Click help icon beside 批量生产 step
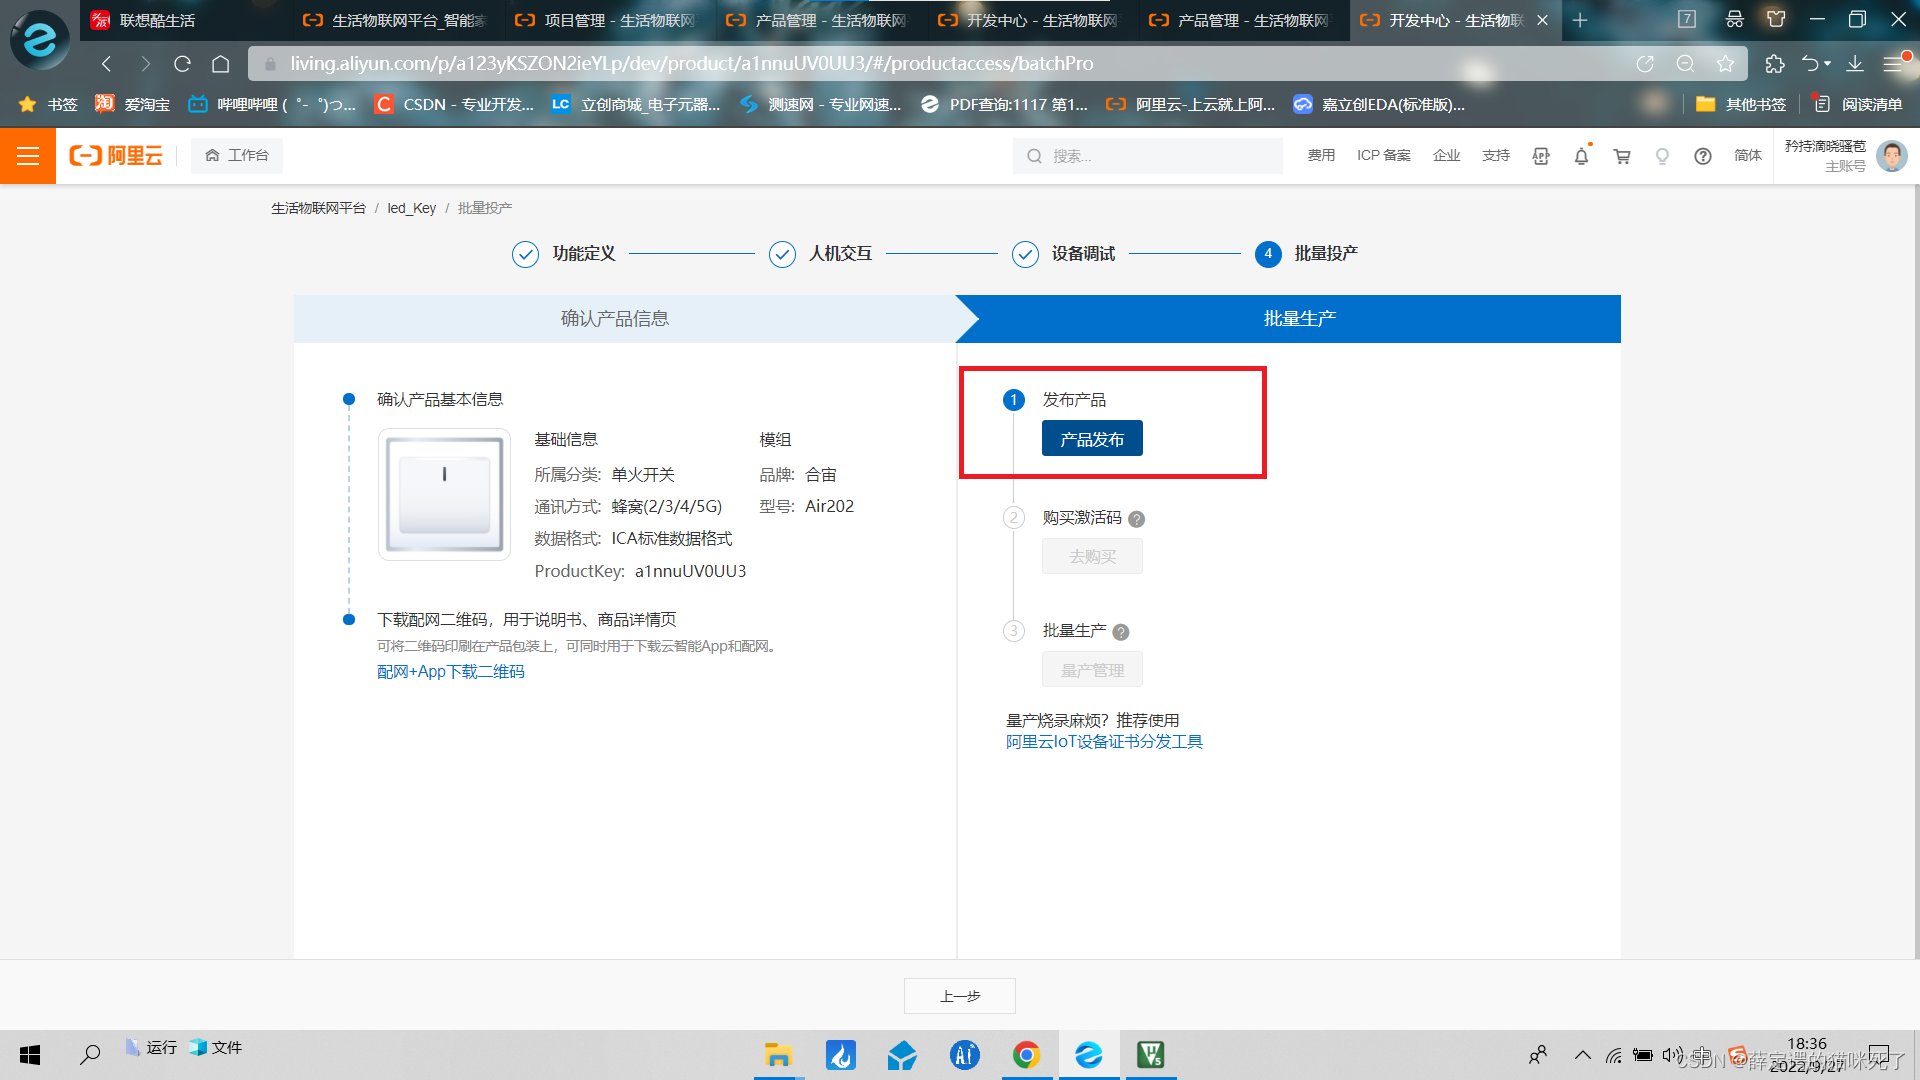The width and height of the screenshot is (1920, 1080). 1121,632
